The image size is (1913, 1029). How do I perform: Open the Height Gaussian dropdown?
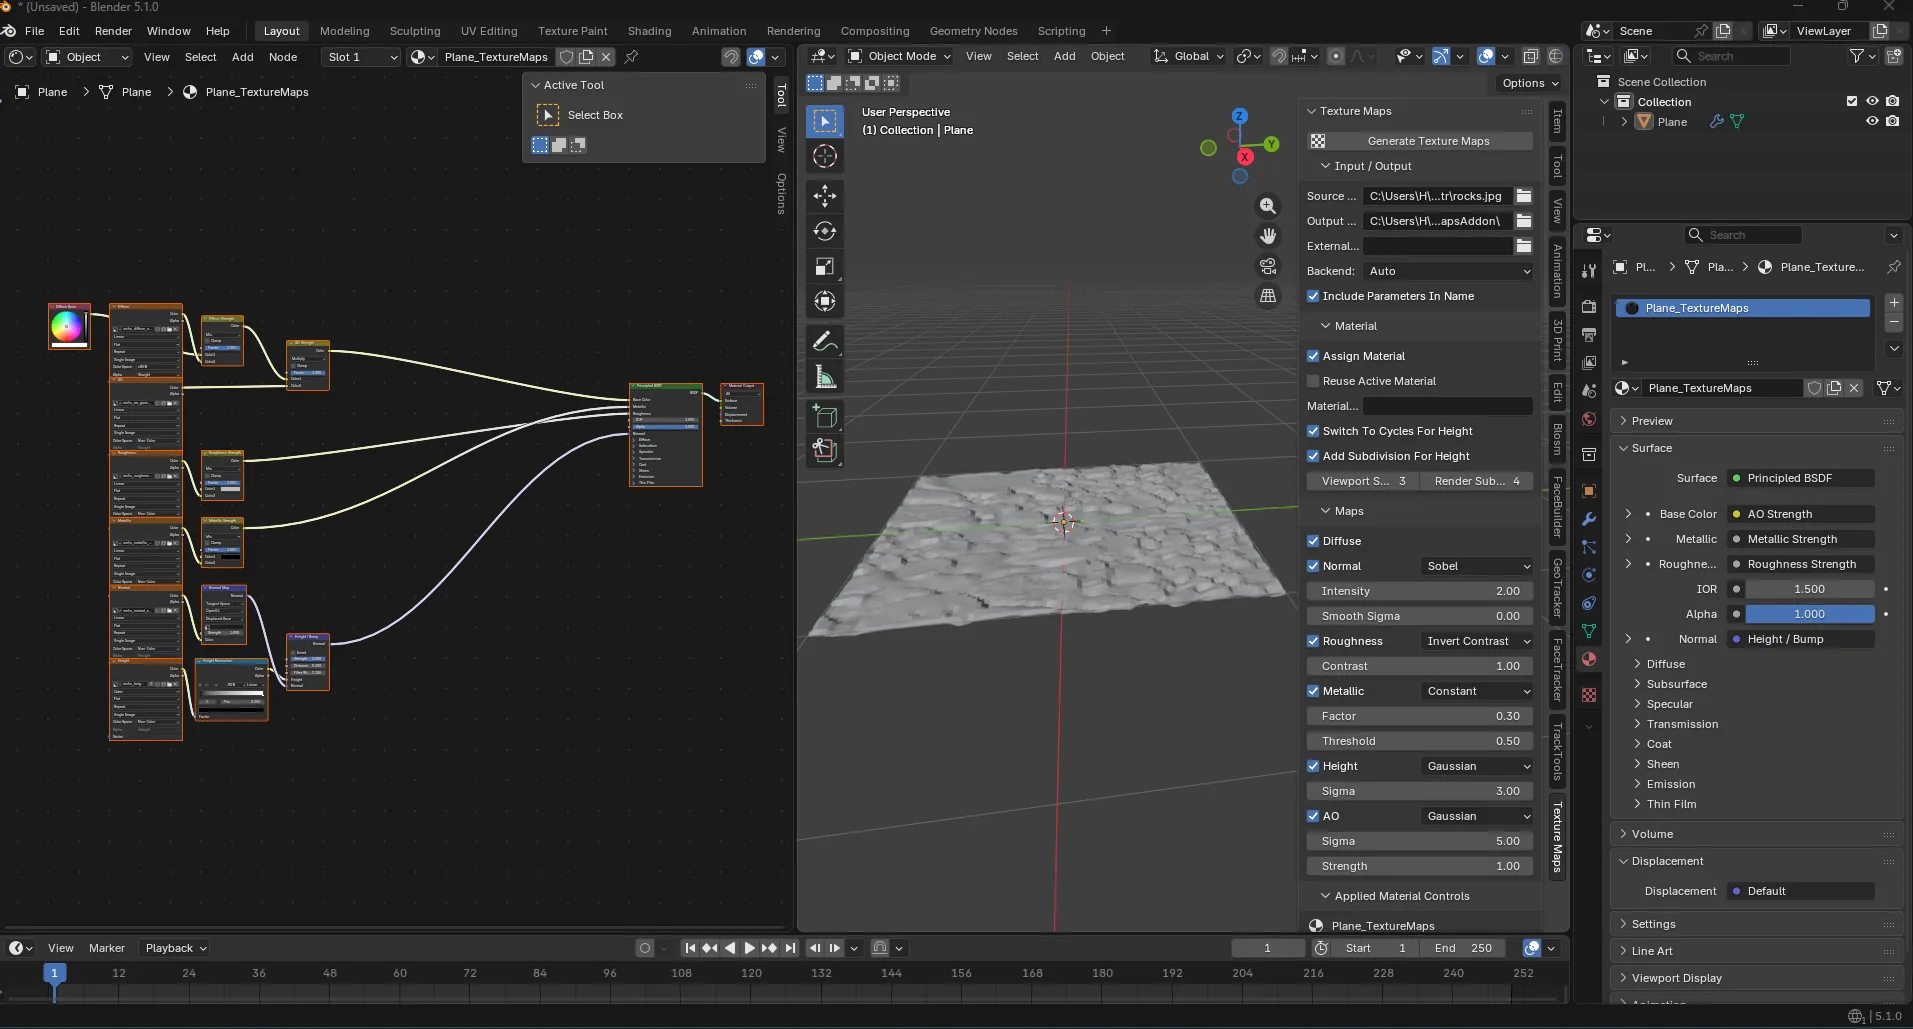coord(1477,766)
